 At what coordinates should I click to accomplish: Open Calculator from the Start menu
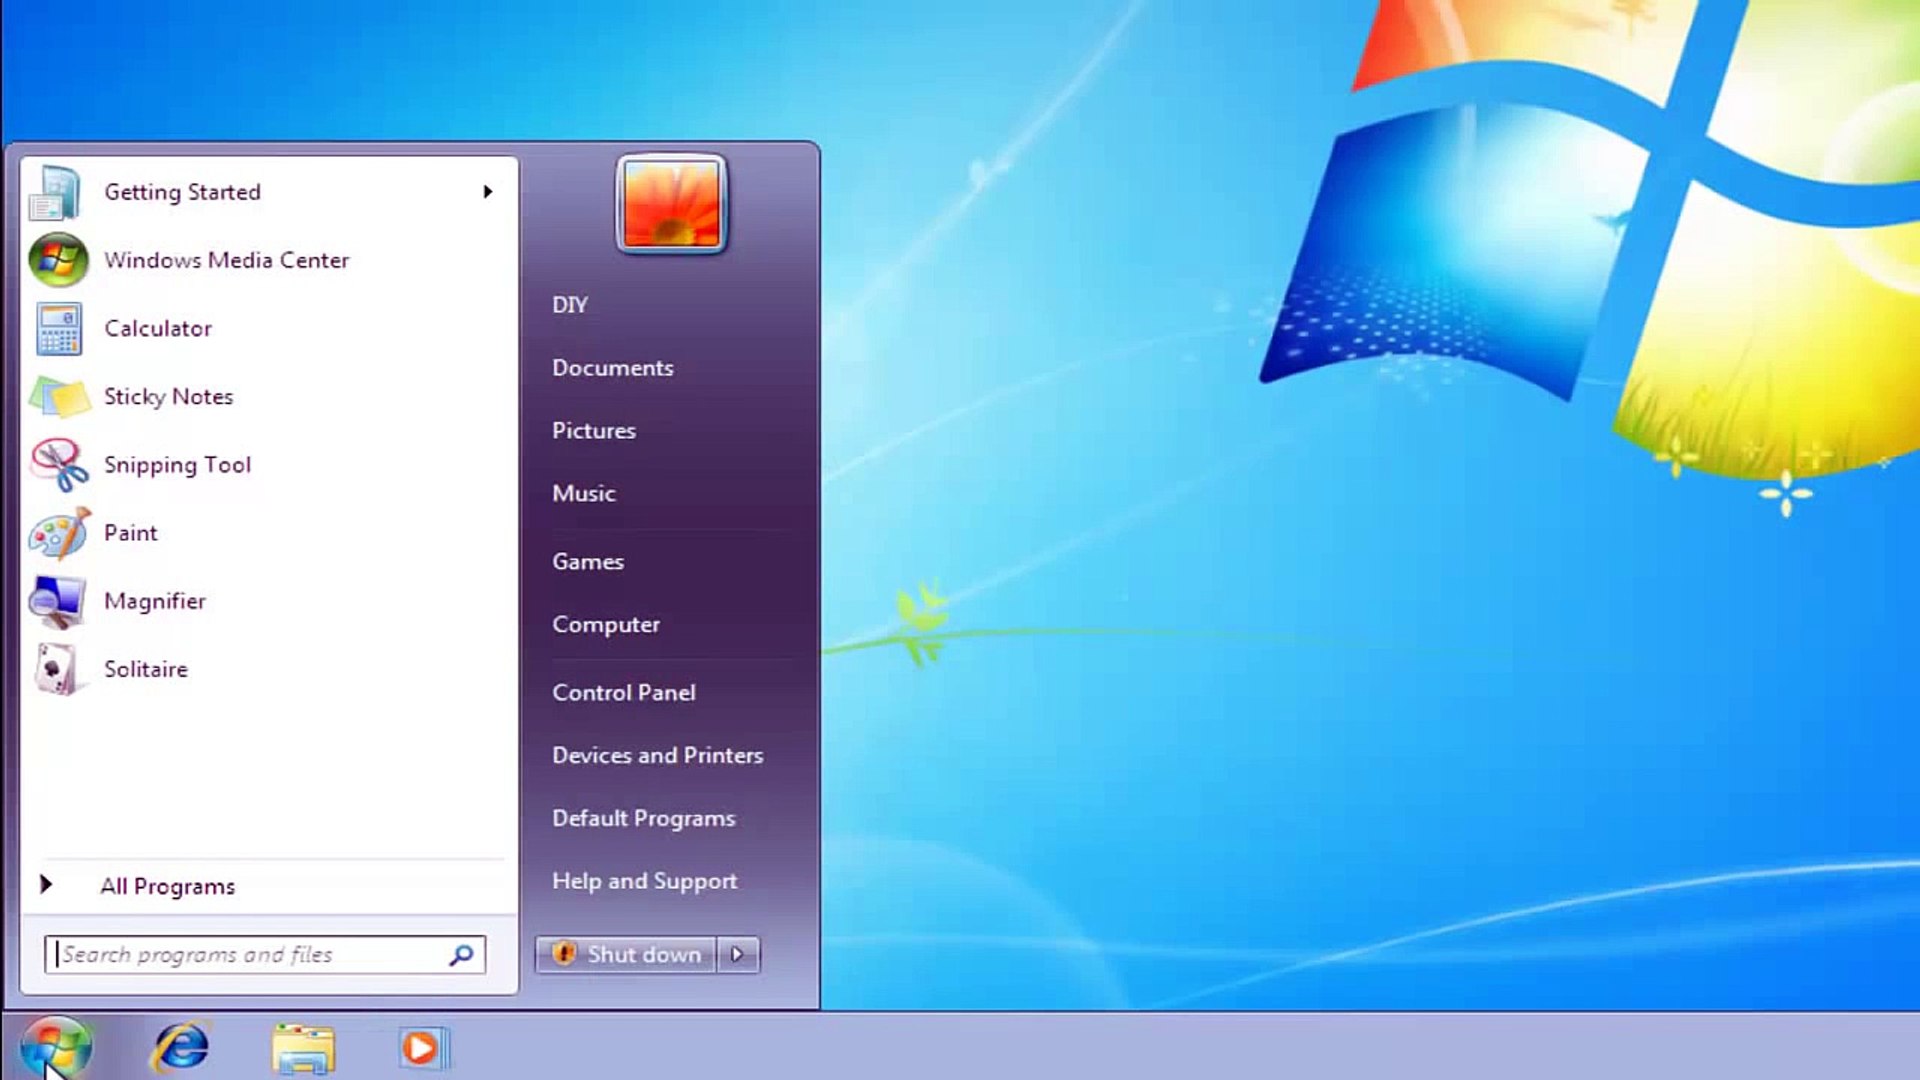pyautogui.click(x=157, y=329)
